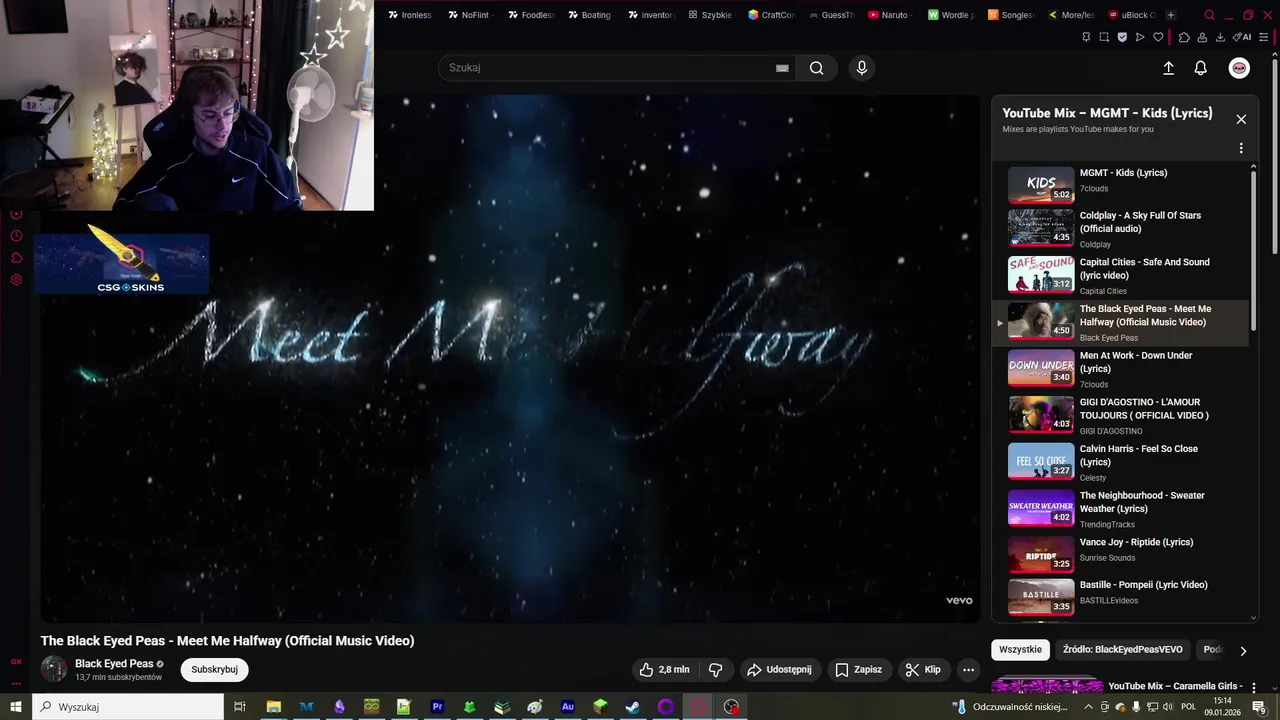
Task: Switch to the CraftCon browser tab
Action: pos(771,15)
